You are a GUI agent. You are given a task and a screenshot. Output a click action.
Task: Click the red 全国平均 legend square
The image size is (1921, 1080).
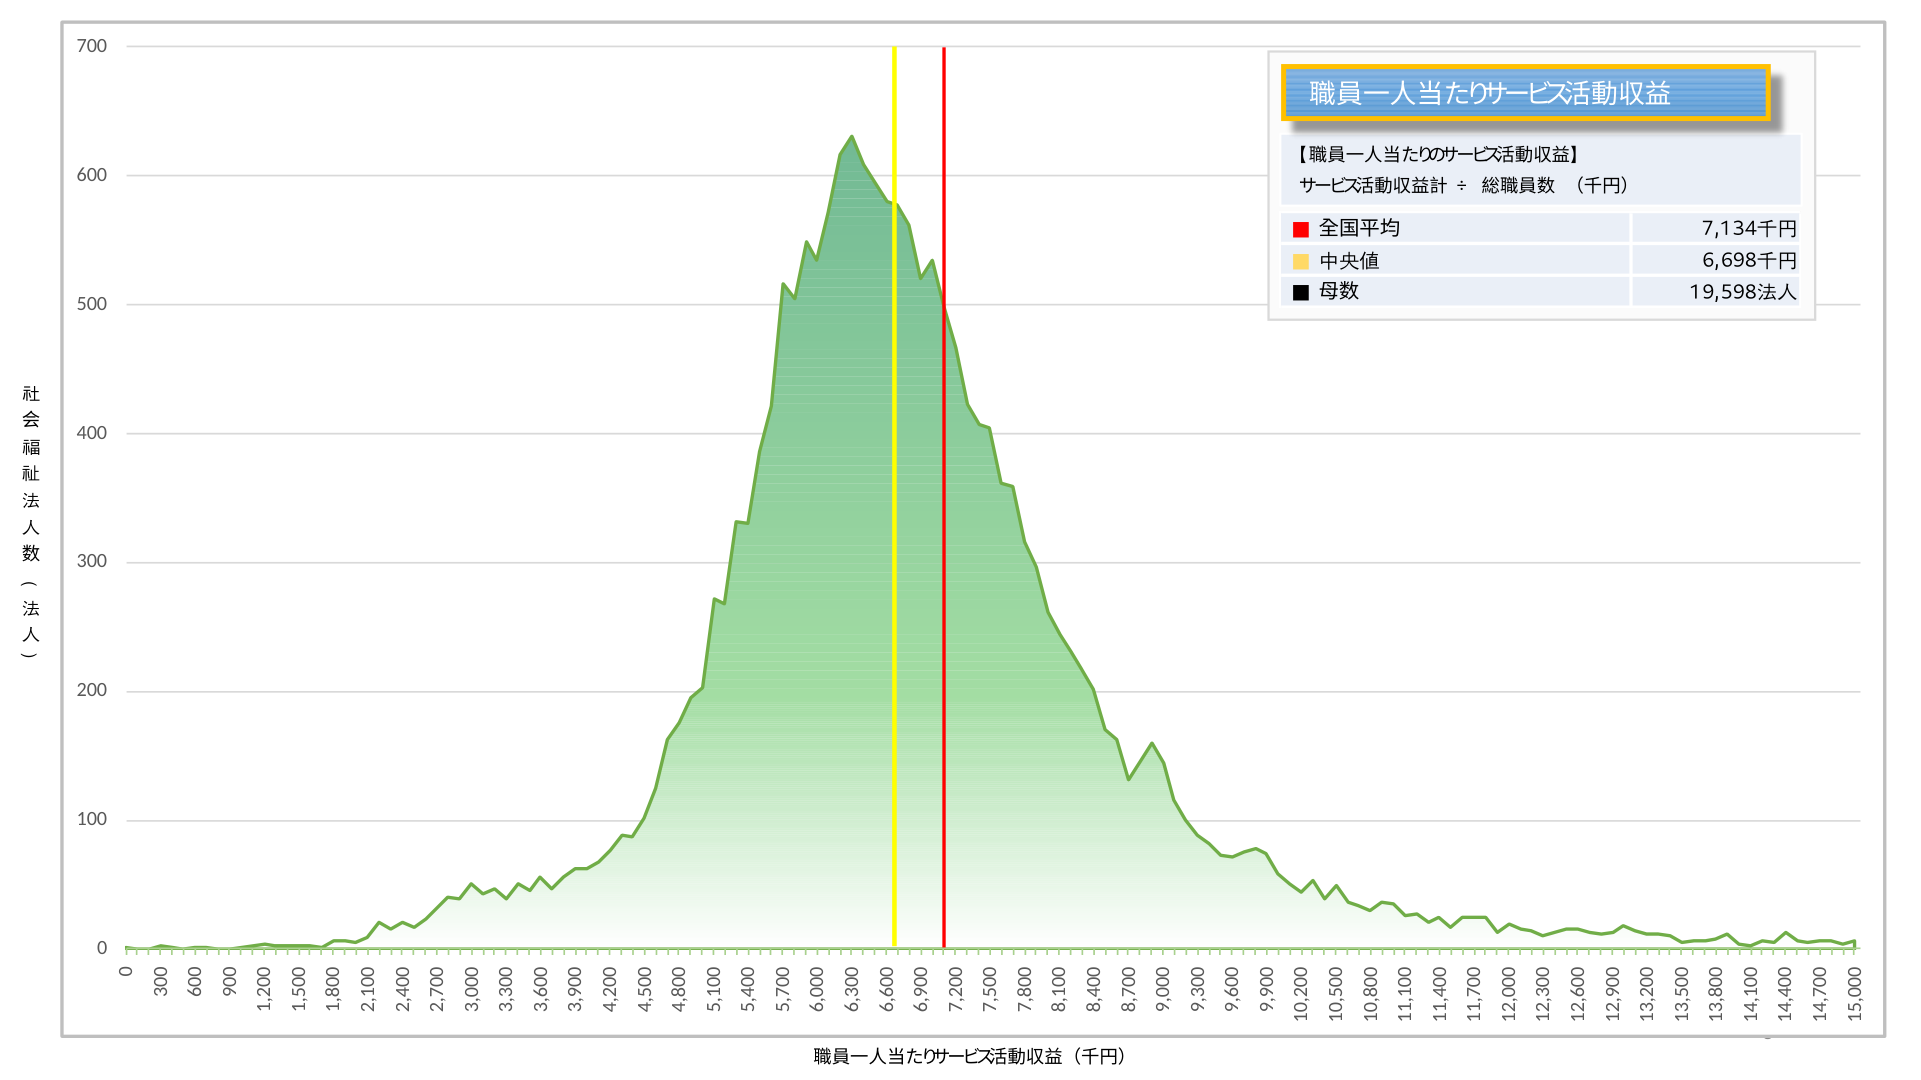(1300, 229)
